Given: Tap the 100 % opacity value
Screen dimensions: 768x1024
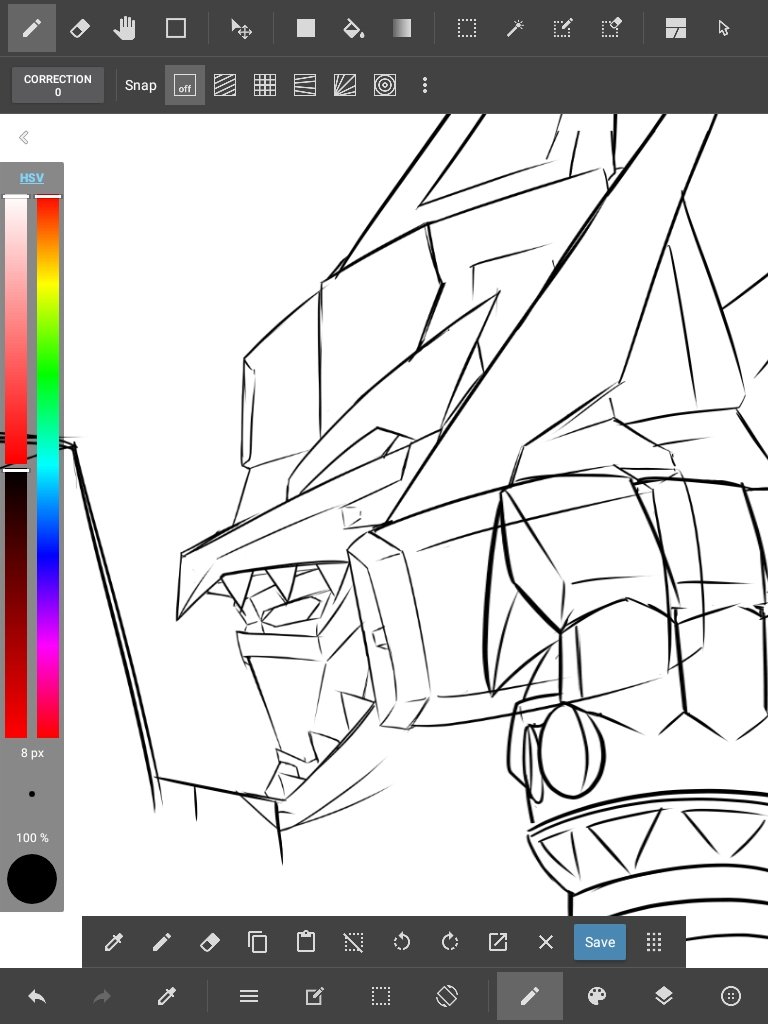Looking at the screenshot, I should (32, 837).
